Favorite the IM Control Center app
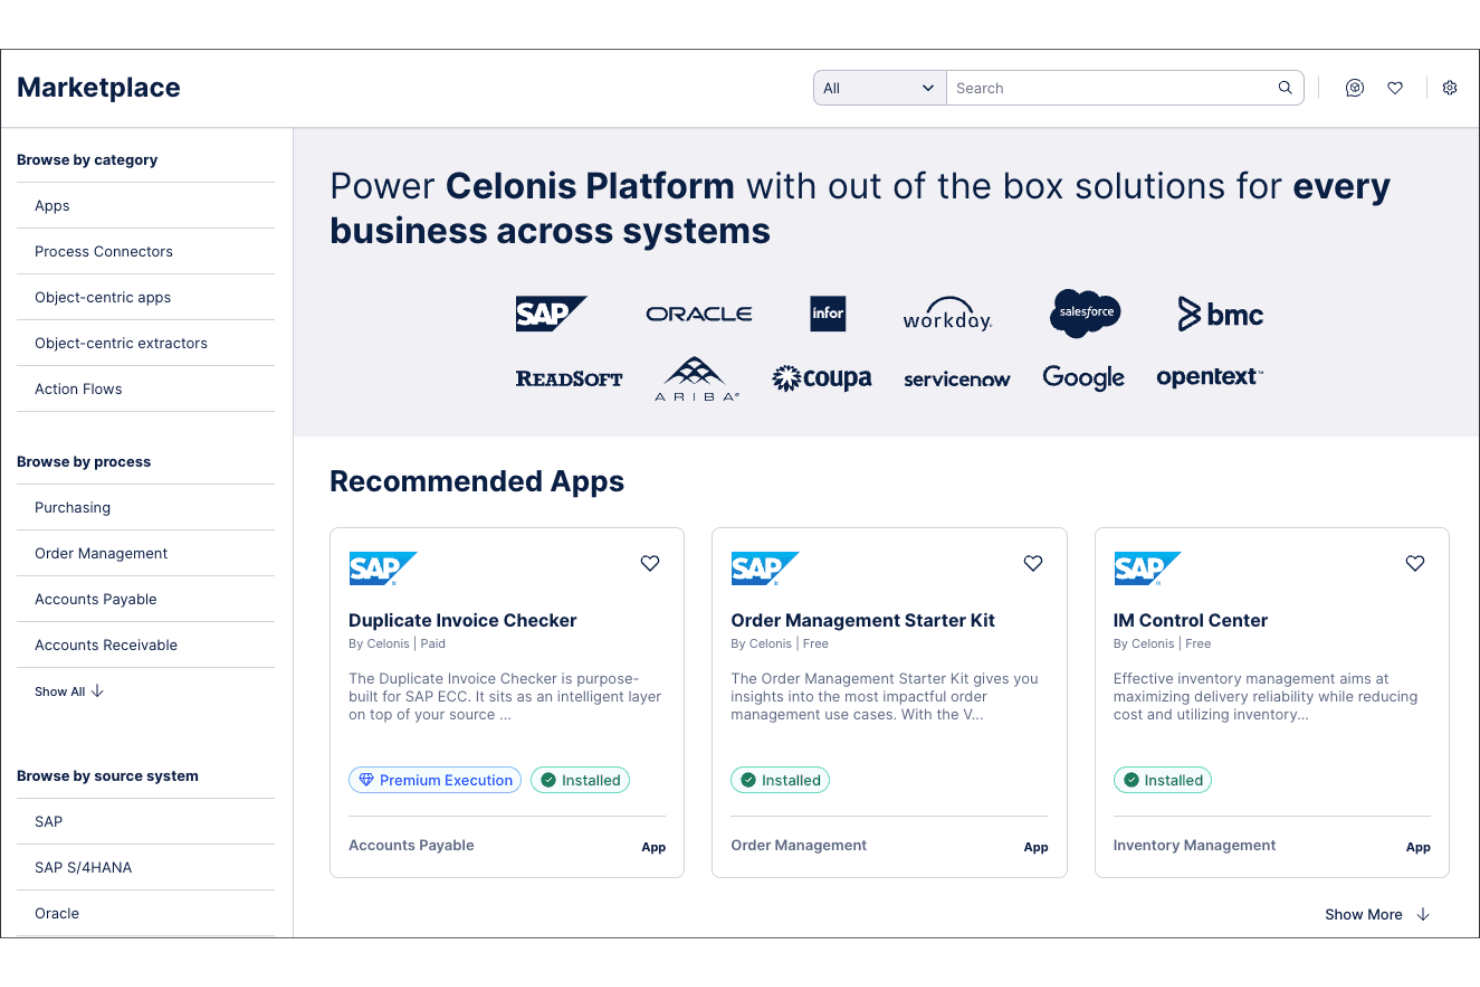 click(1415, 563)
